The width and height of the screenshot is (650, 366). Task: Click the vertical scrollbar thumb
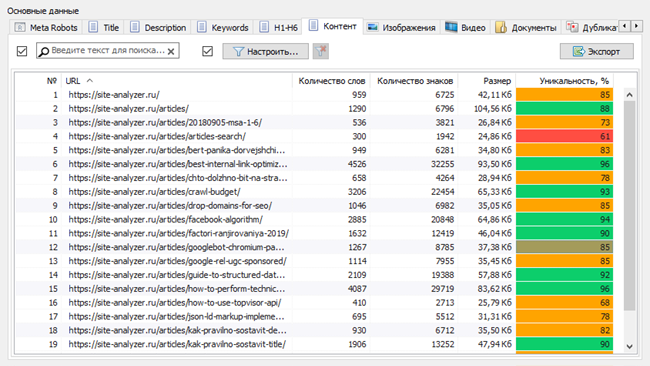629,206
